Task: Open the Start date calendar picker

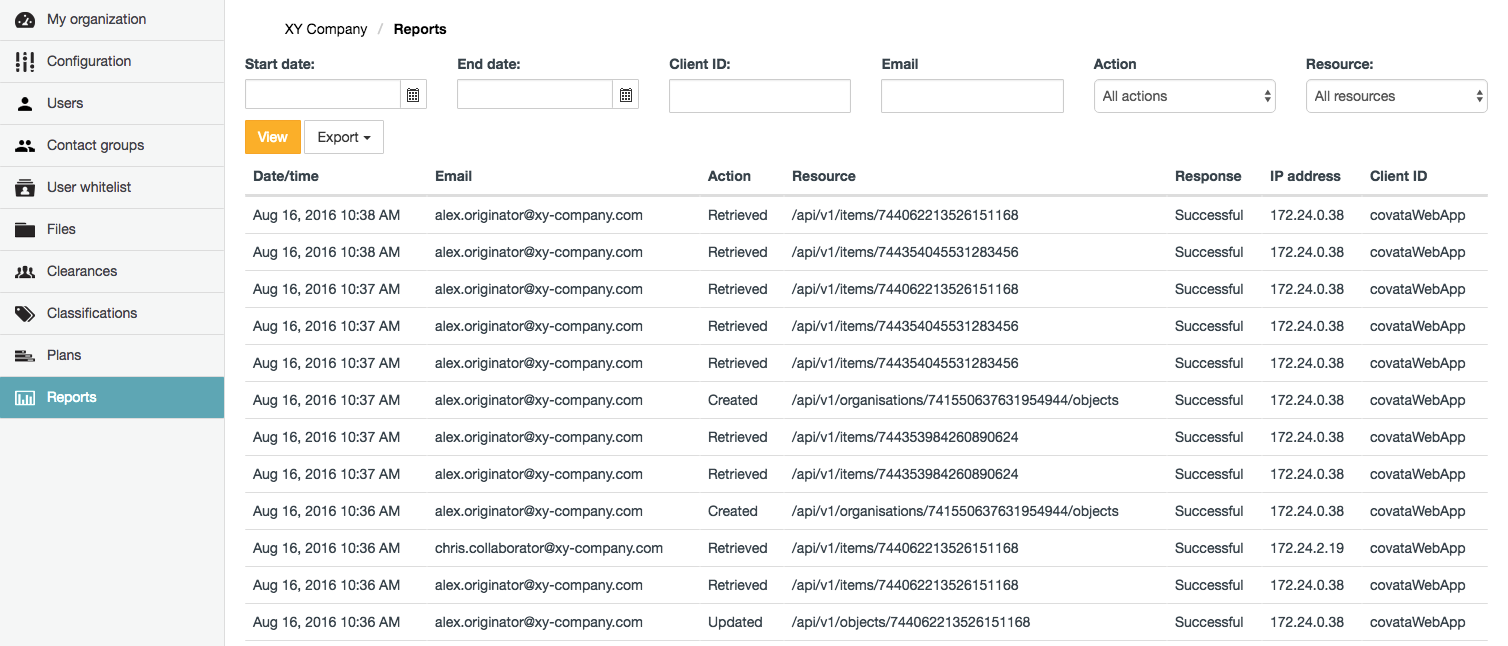Action: (413, 96)
